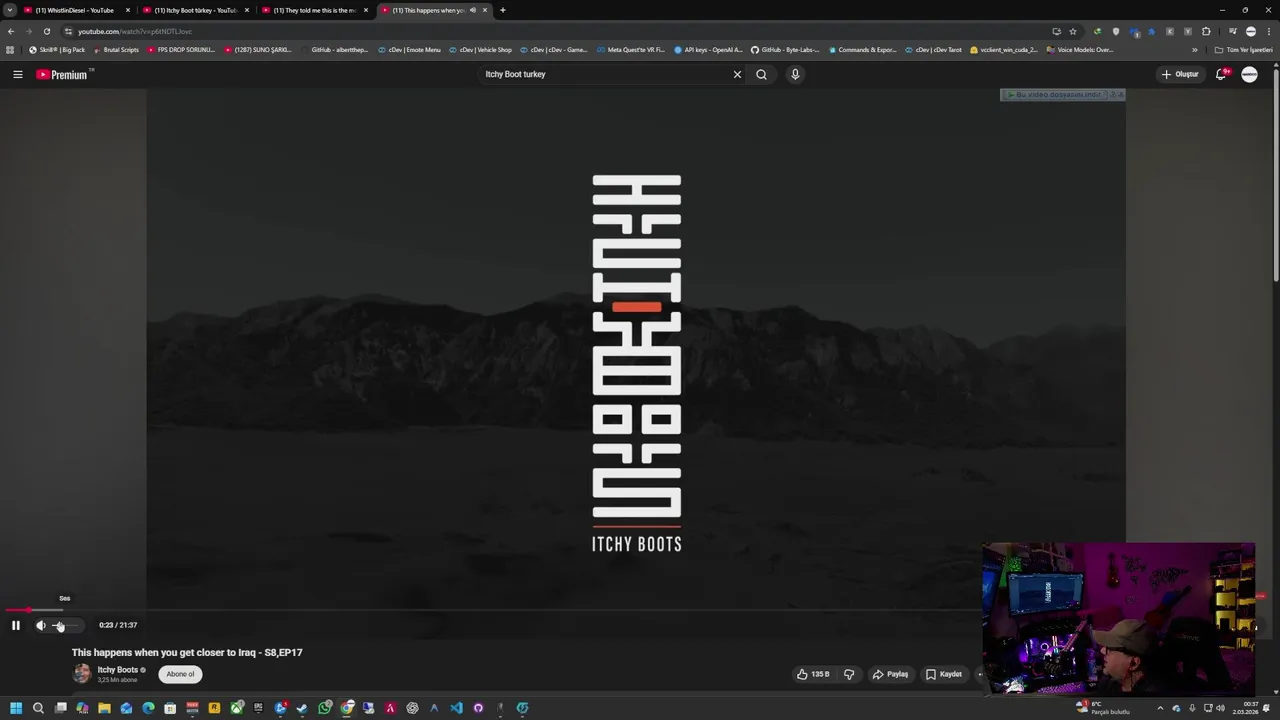Open the cDev | Vehicle Shop bookmark
The image size is (1280, 720).
coord(481,50)
